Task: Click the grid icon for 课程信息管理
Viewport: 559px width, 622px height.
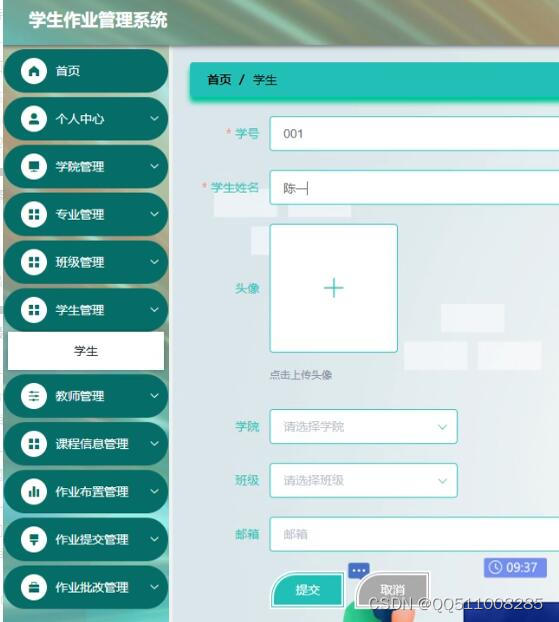Action: 34,443
